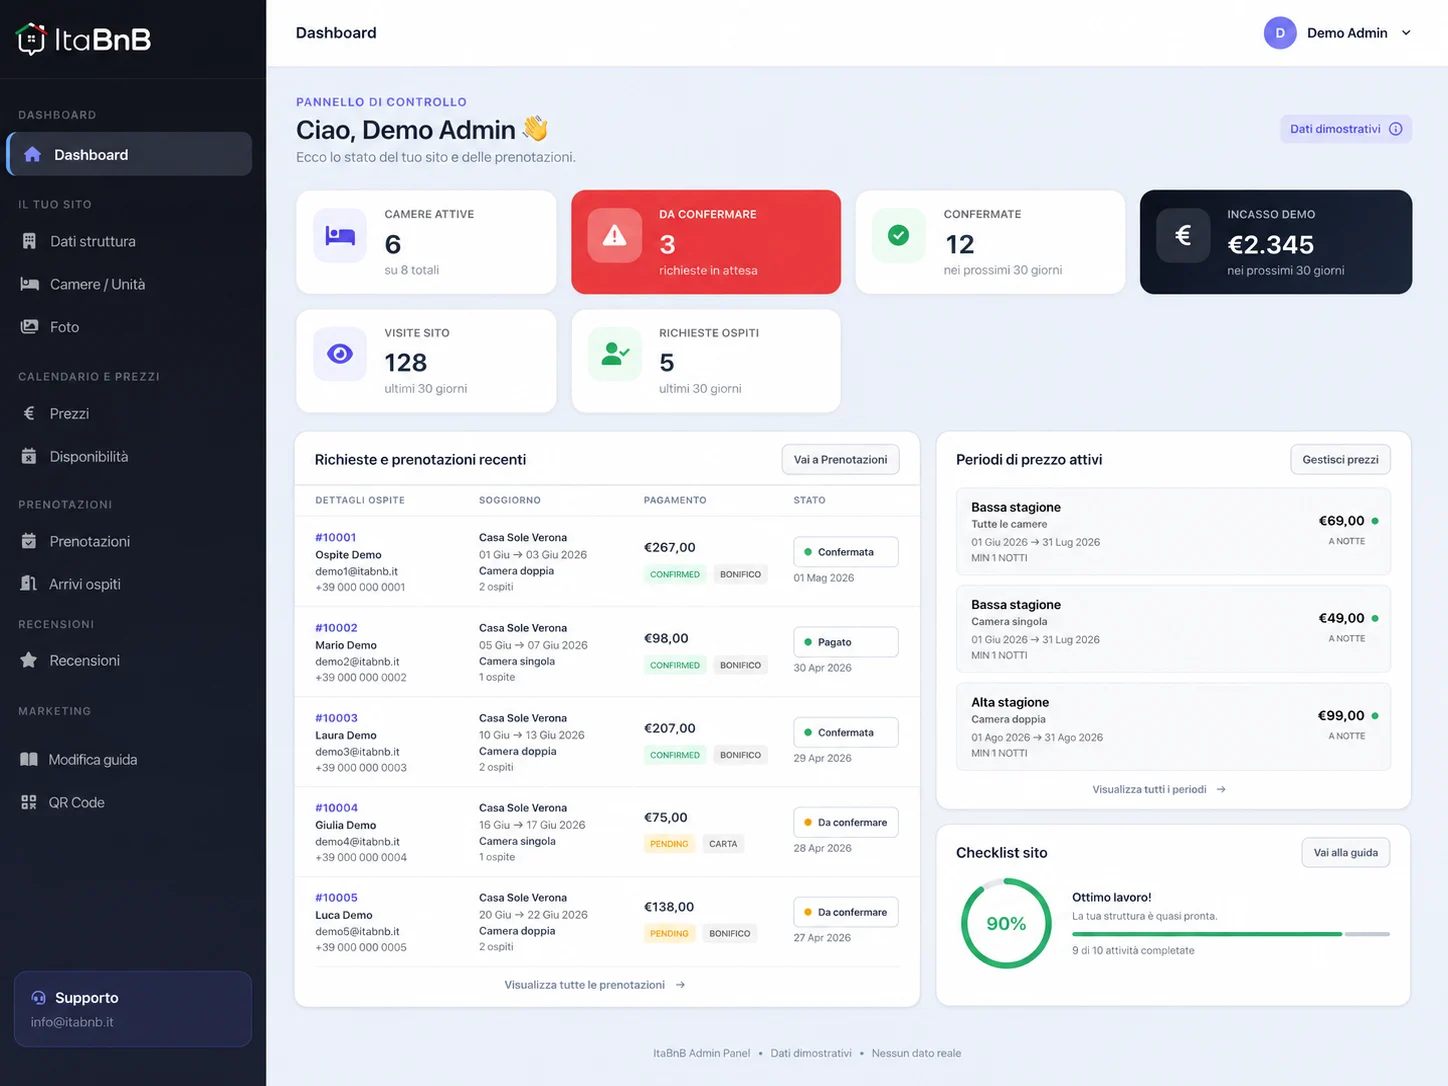Open Visualizza tutte le prenotazioni link
This screenshot has width=1448, height=1086.
[595, 985]
